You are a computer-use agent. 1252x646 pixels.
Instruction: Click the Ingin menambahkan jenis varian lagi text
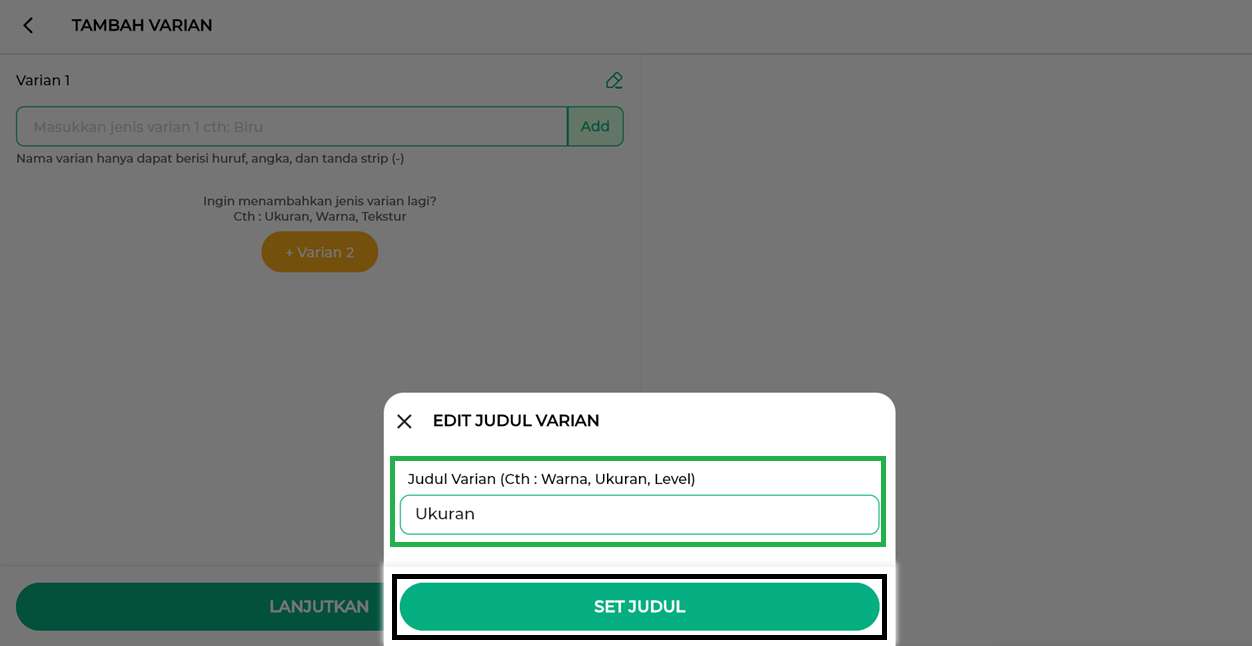(x=320, y=201)
